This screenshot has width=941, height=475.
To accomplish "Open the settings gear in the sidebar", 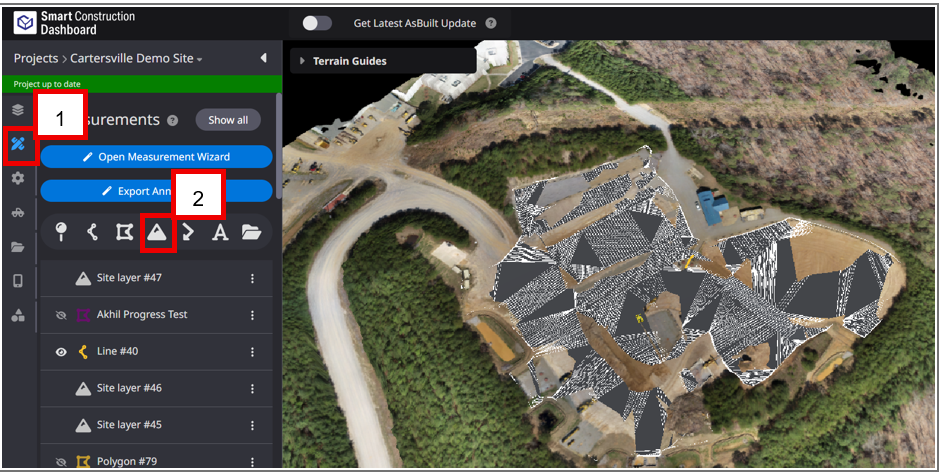I will coord(17,178).
